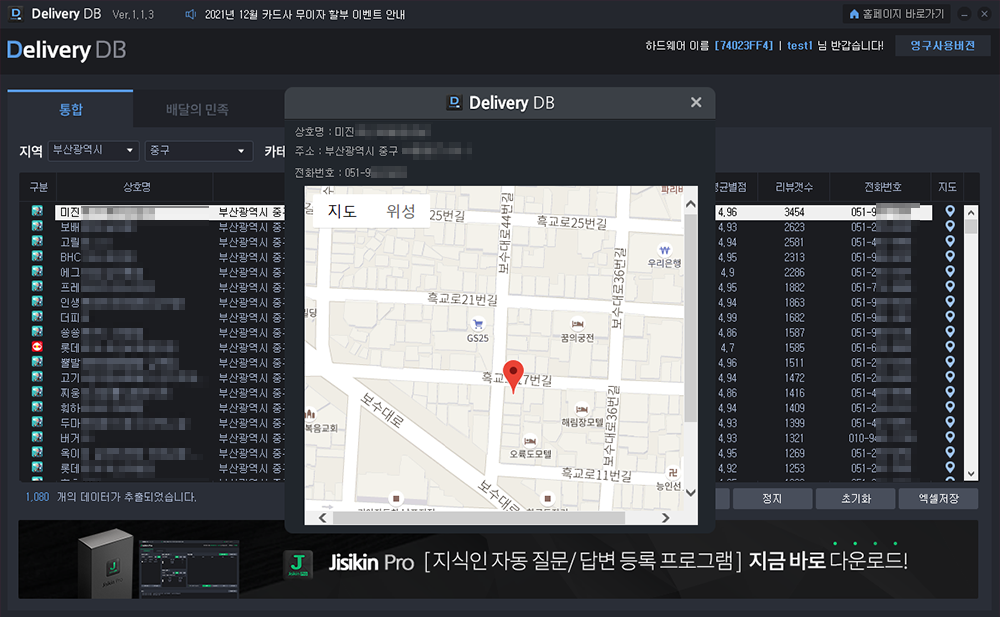This screenshot has width=1000, height=617.
Task: Open map pin for the 버거 row
Action: (x=950, y=438)
